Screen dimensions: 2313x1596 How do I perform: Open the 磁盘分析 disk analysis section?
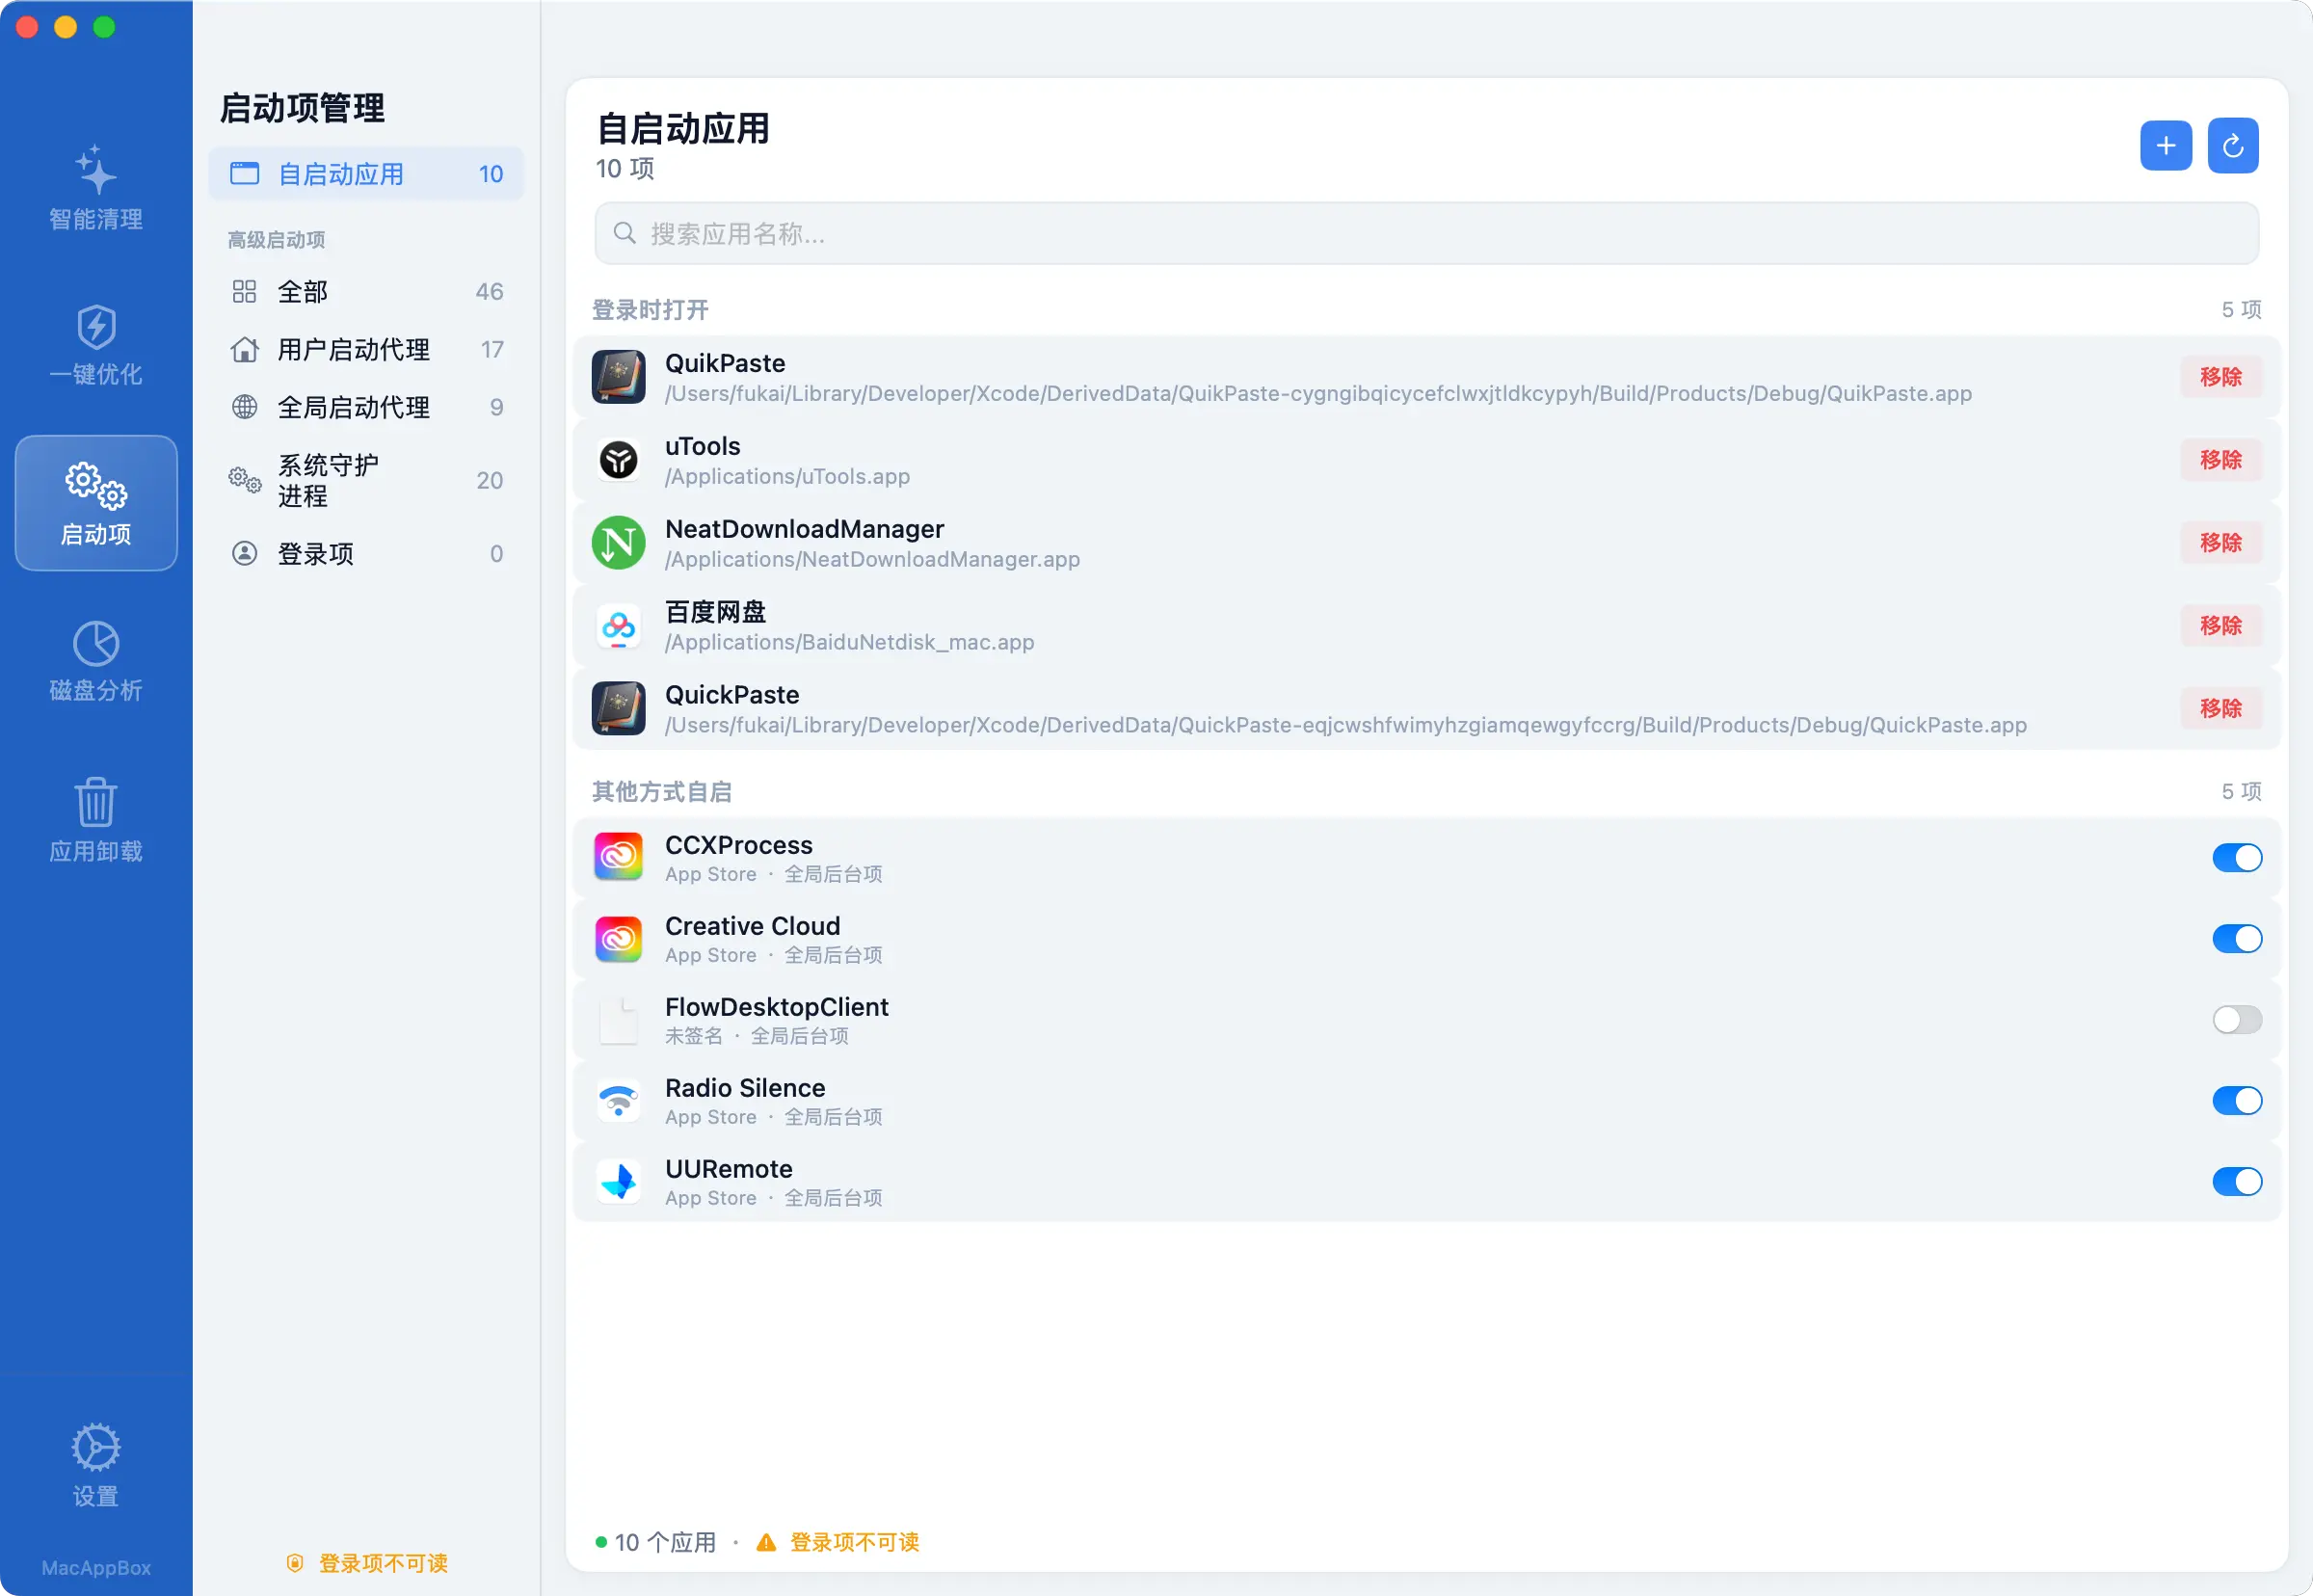point(96,660)
